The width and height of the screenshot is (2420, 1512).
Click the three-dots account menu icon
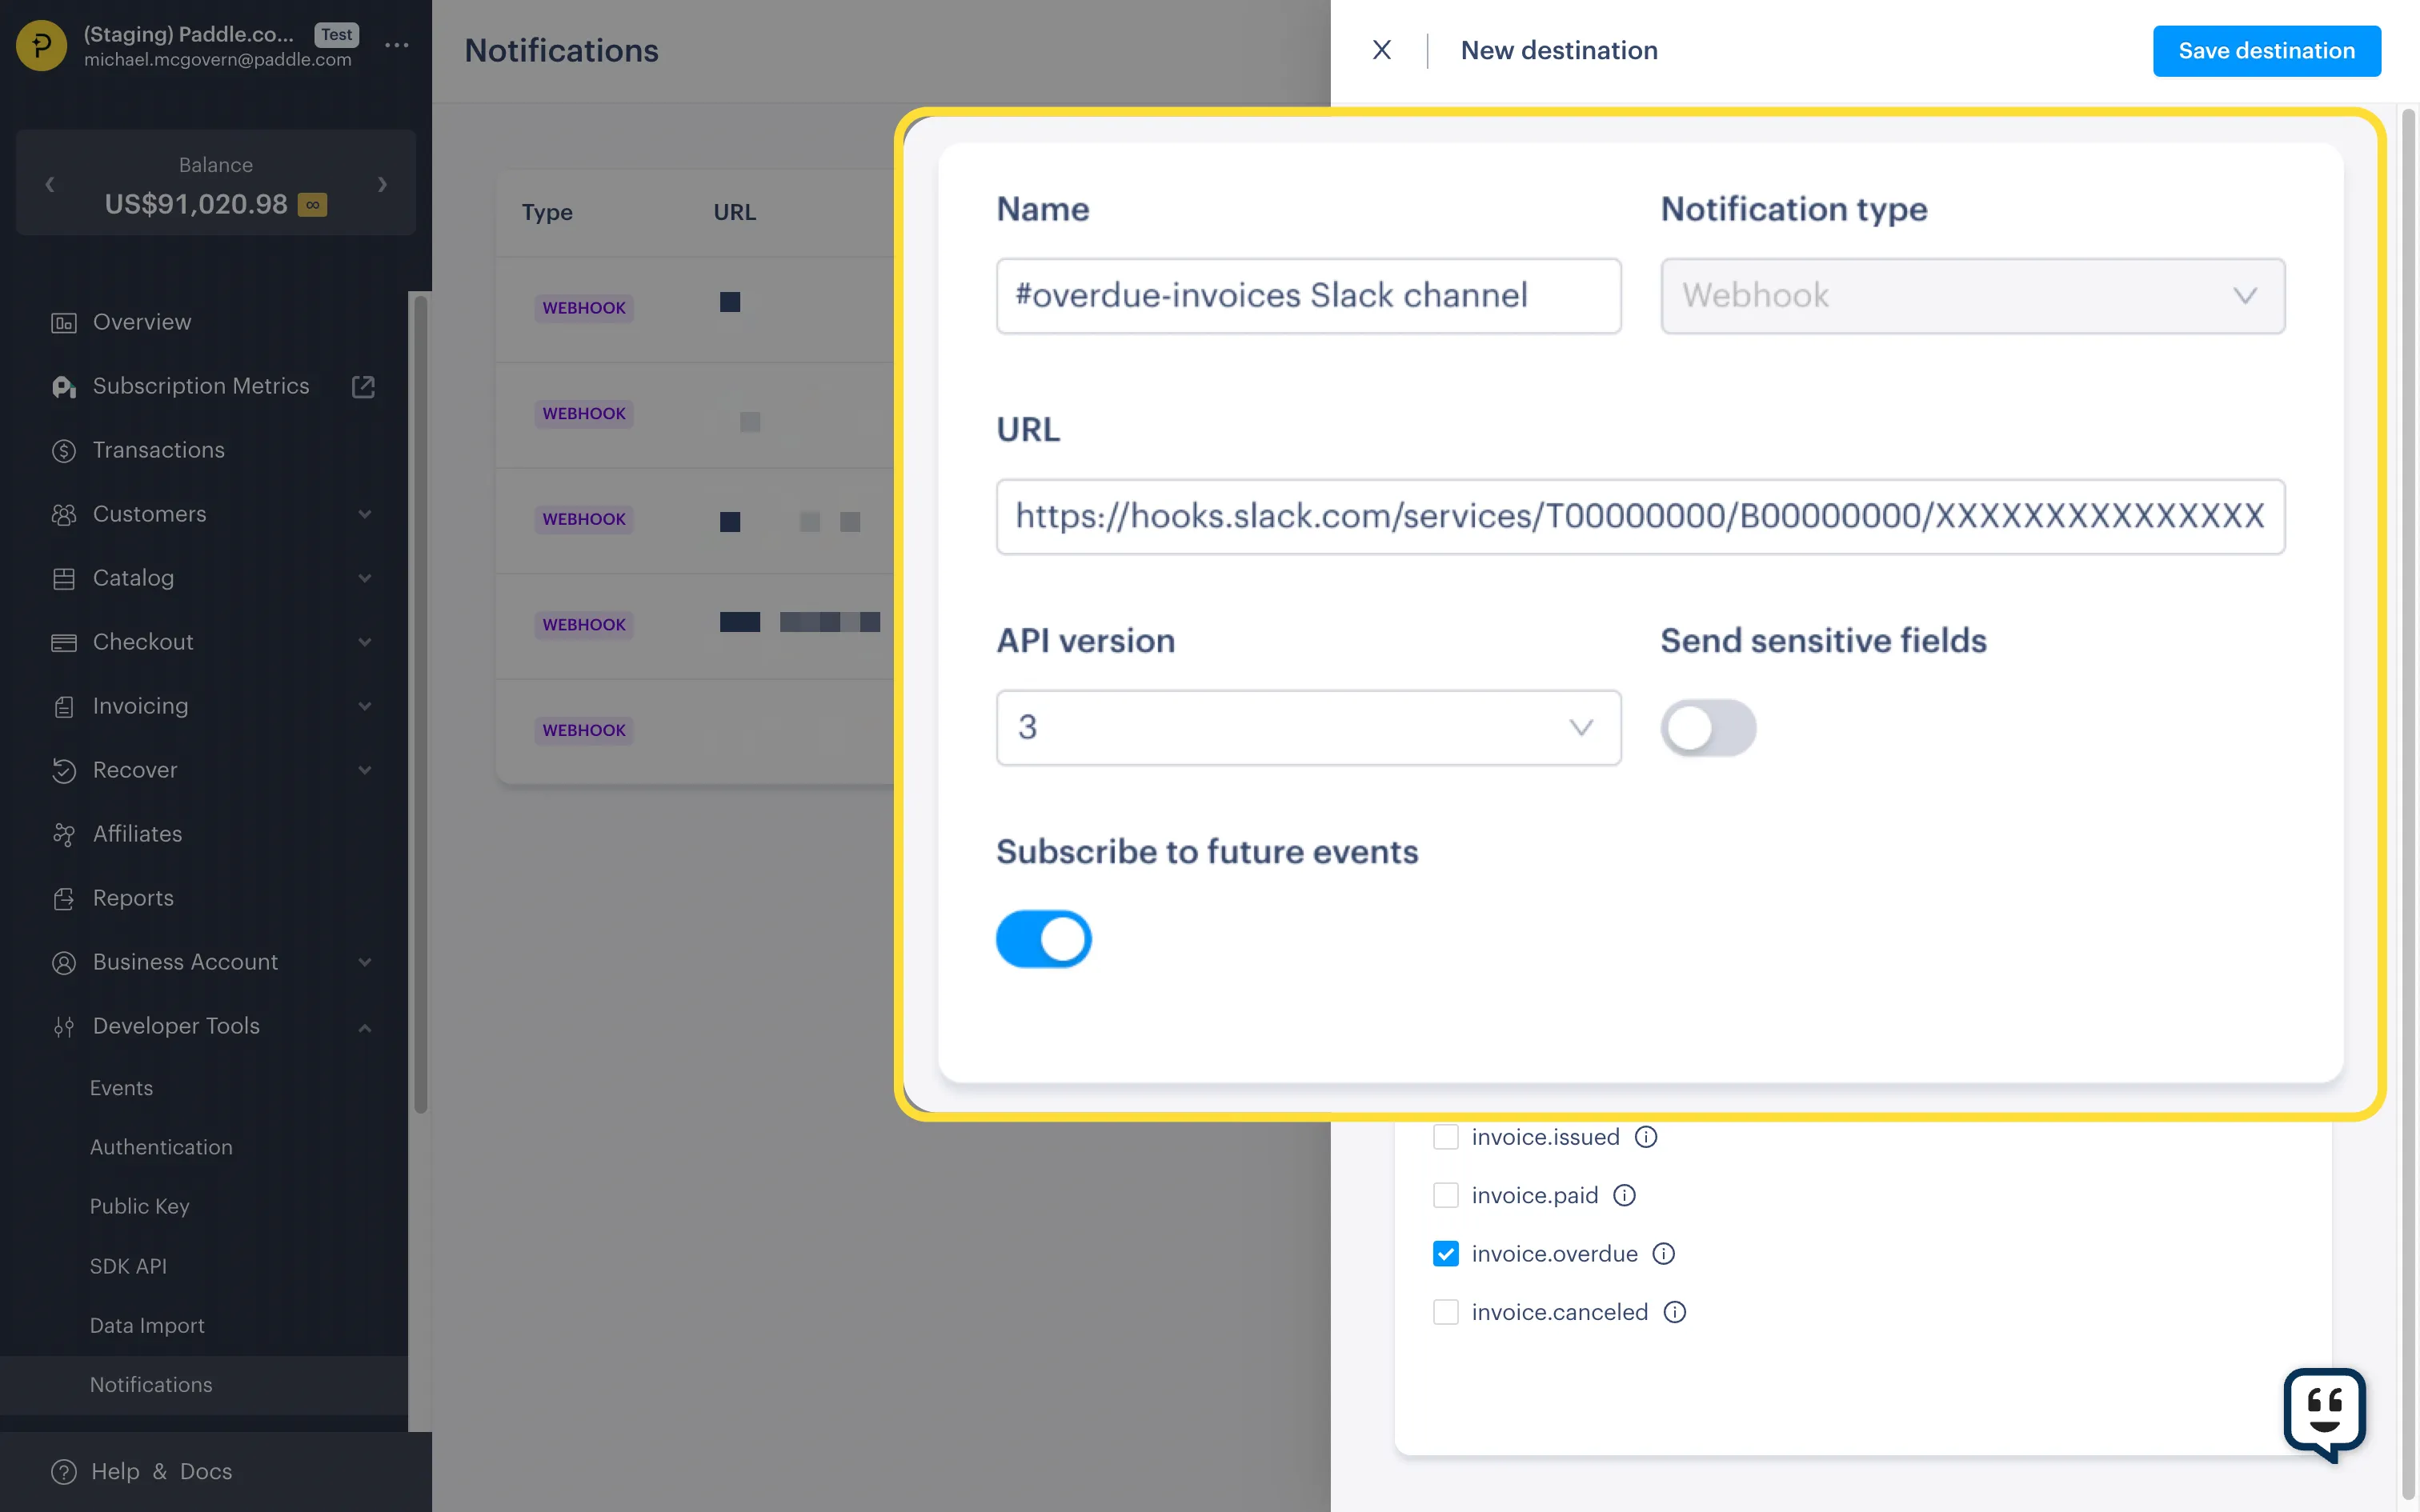397,45
